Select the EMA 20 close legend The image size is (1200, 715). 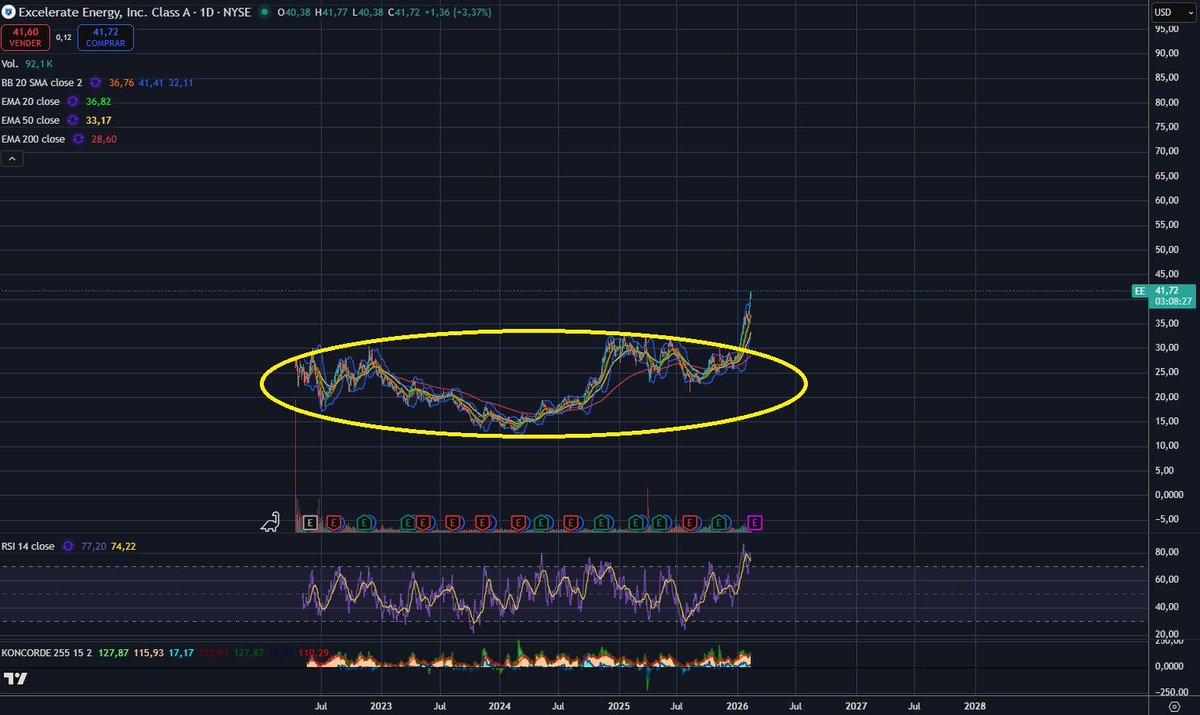click(x=30, y=101)
